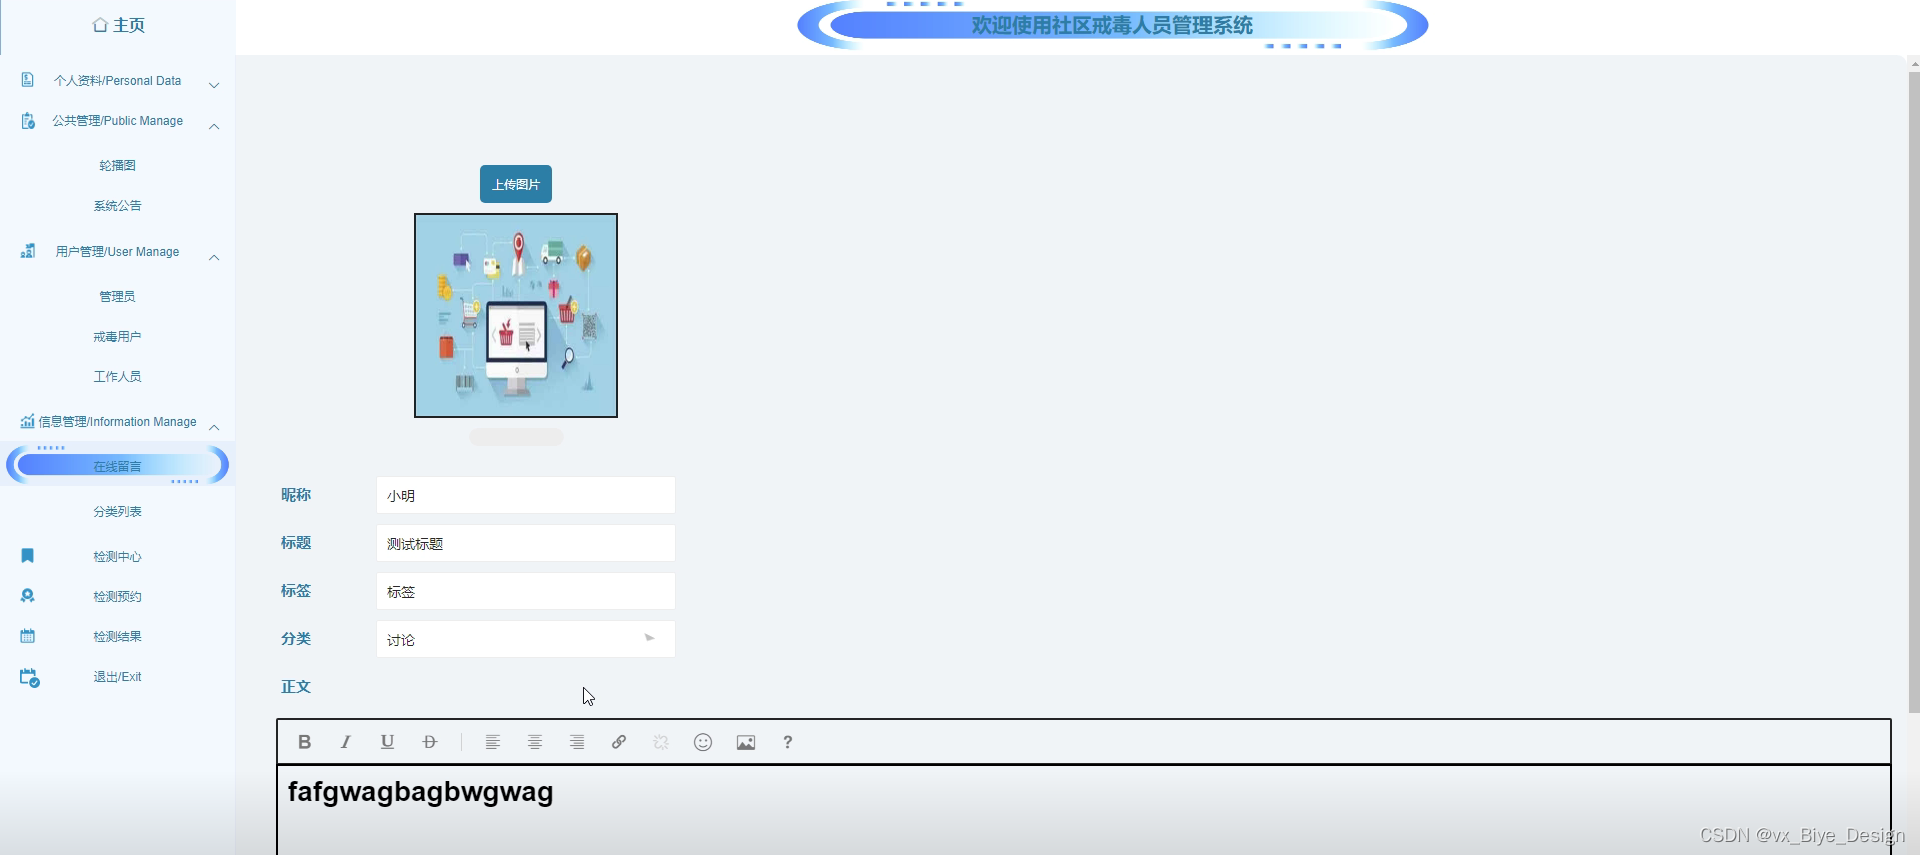This screenshot has width=1920, height=855.
Task: Click the 上传图片 upload button
Action: 516,184
